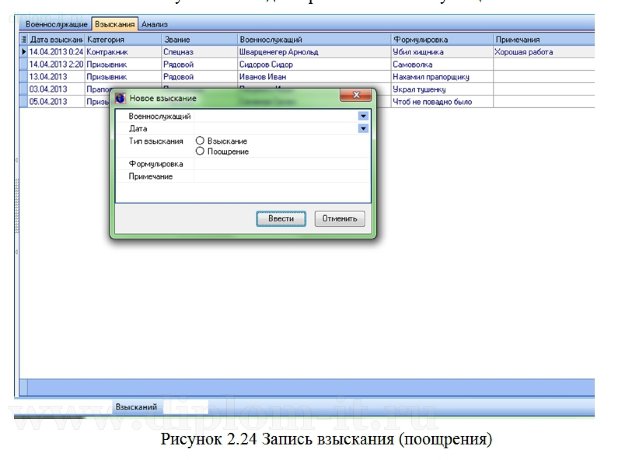The width and height of the screenshot is (639, 460).
Task: Select the date cell 14.04.2013 2:20
Action: (56, 64)
